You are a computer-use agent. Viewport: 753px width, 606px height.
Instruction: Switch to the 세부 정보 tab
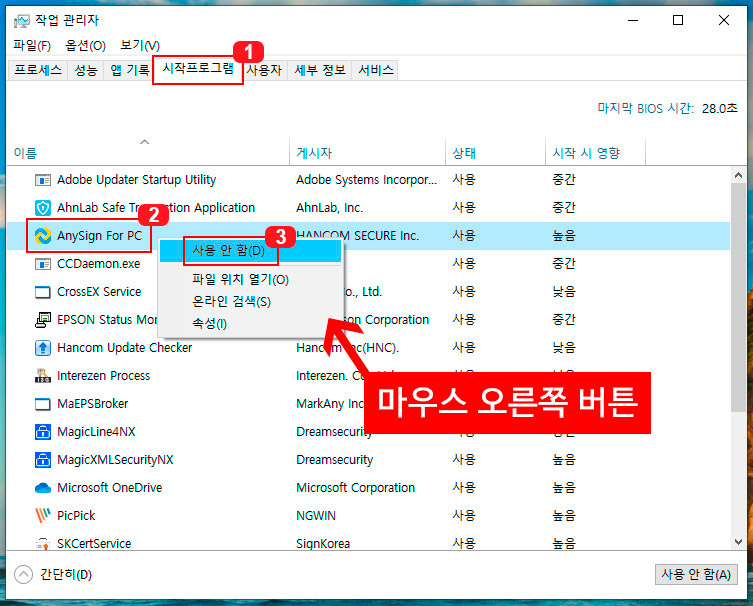[x=320, y=70]
